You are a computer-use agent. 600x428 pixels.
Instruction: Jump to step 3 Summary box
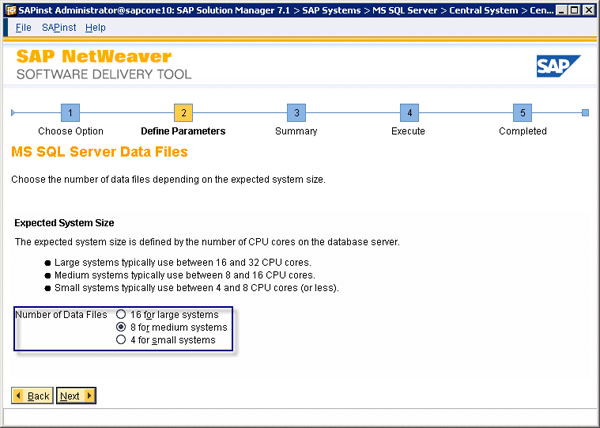pos(295,113)
